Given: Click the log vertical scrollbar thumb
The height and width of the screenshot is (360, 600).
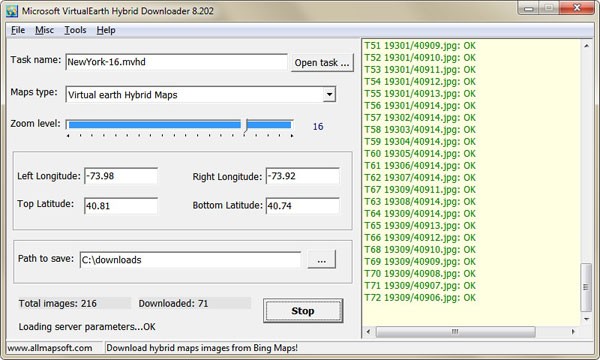Looking at the screenshot, I should (x=586, y=287).
